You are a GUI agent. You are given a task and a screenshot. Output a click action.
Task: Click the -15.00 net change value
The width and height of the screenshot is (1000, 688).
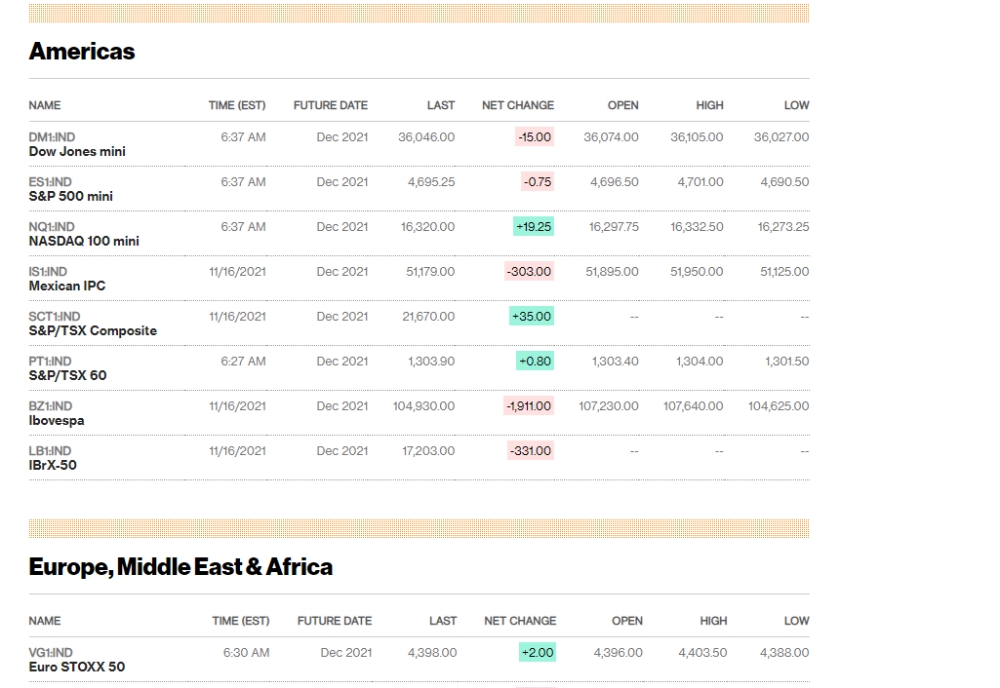point(534,137)
